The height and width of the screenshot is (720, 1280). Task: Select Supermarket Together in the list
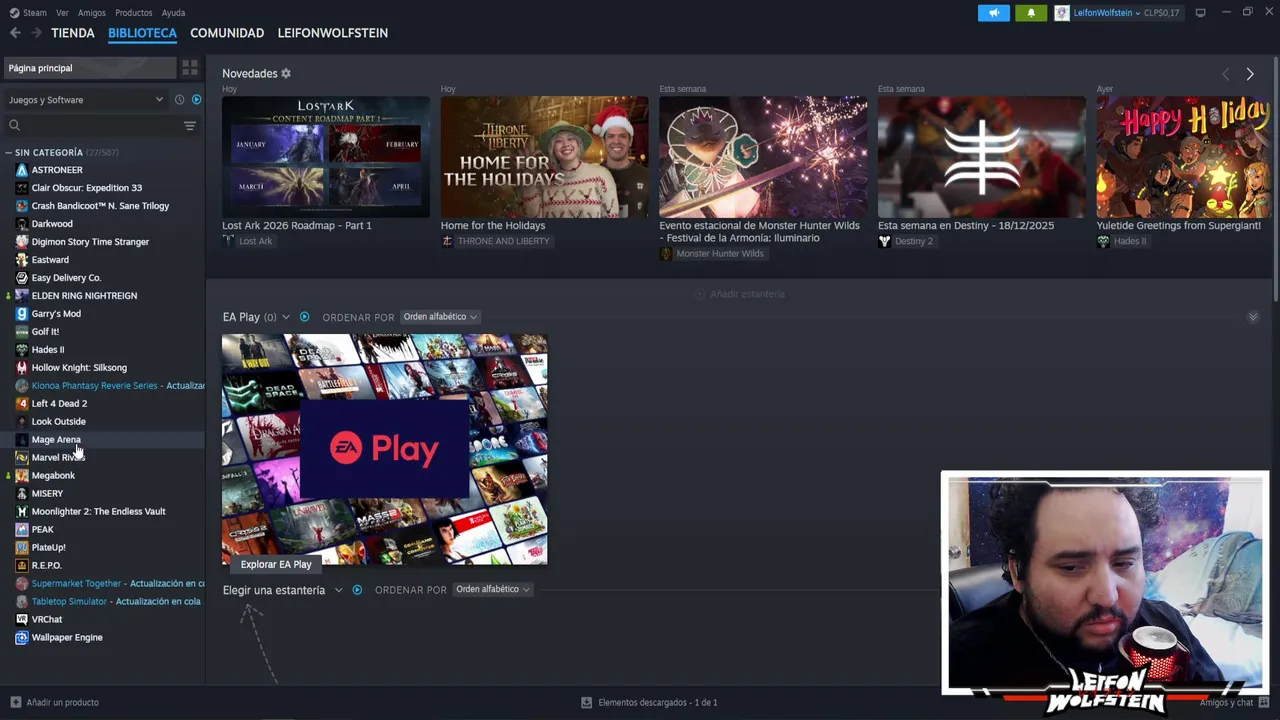pos(76,584)
